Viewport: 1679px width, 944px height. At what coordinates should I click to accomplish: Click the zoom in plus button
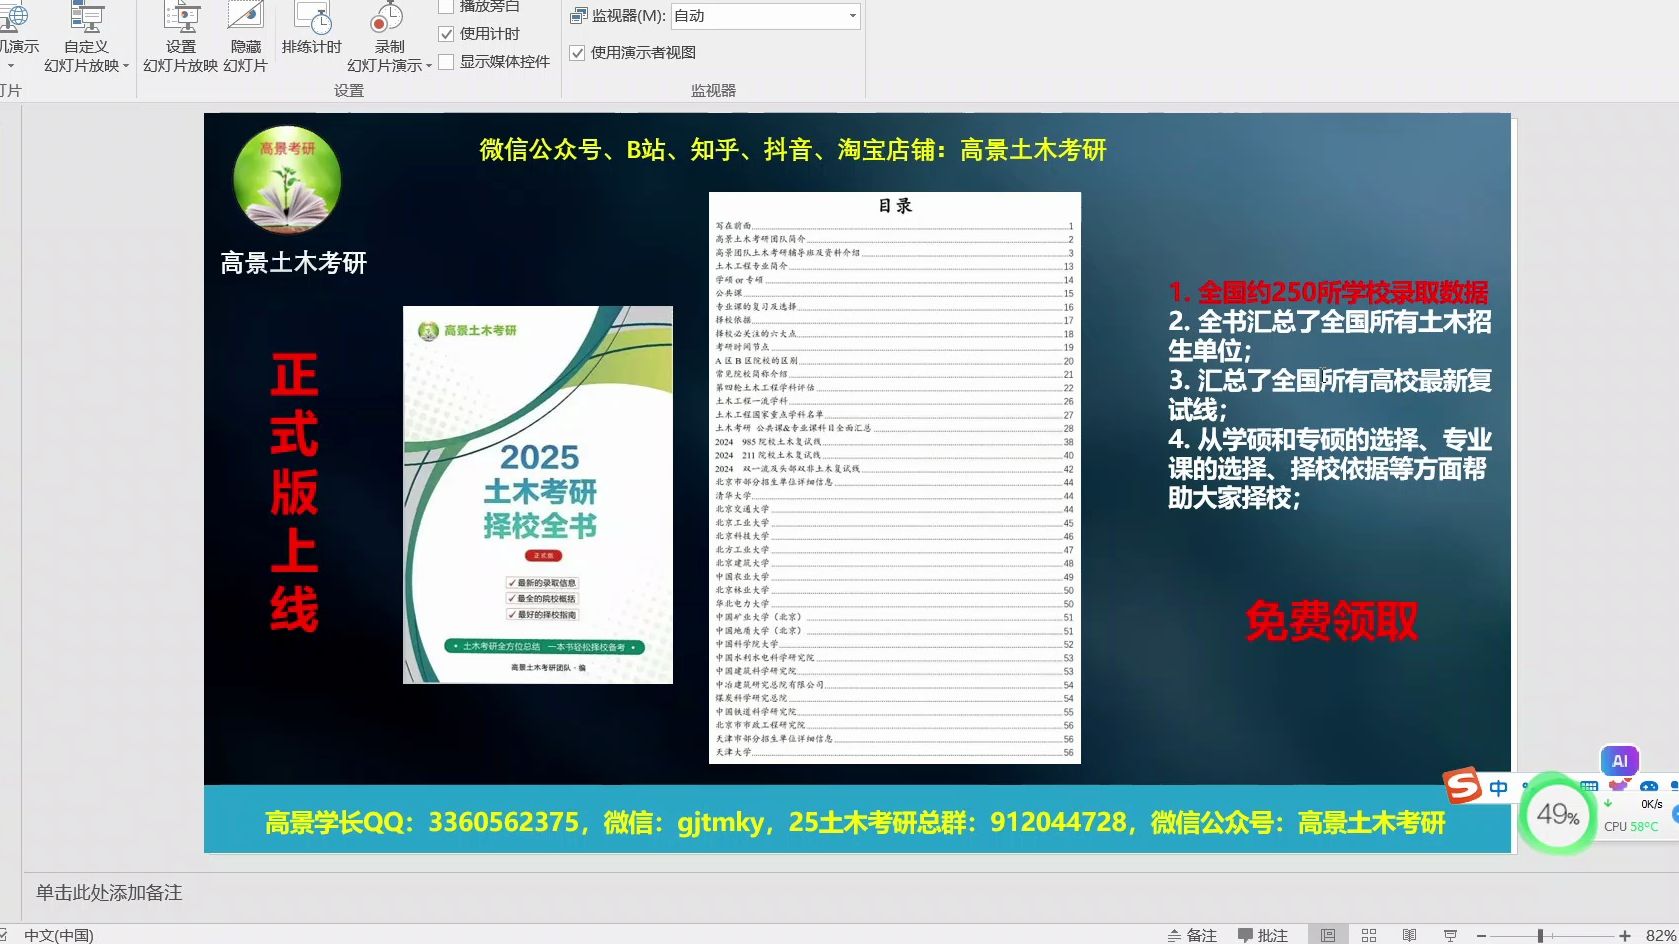click(x=1625, y=936)
